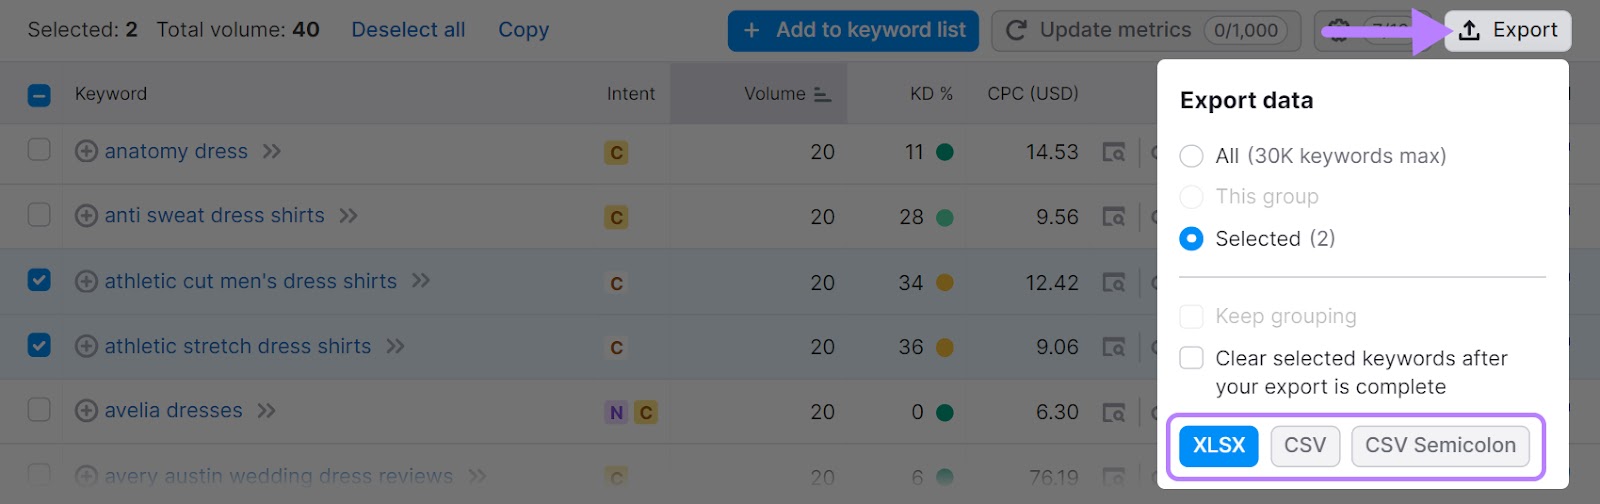Click double-chevron next to athletic cut men's dress shirts
Screen dimensions: 1600x504
421,281
